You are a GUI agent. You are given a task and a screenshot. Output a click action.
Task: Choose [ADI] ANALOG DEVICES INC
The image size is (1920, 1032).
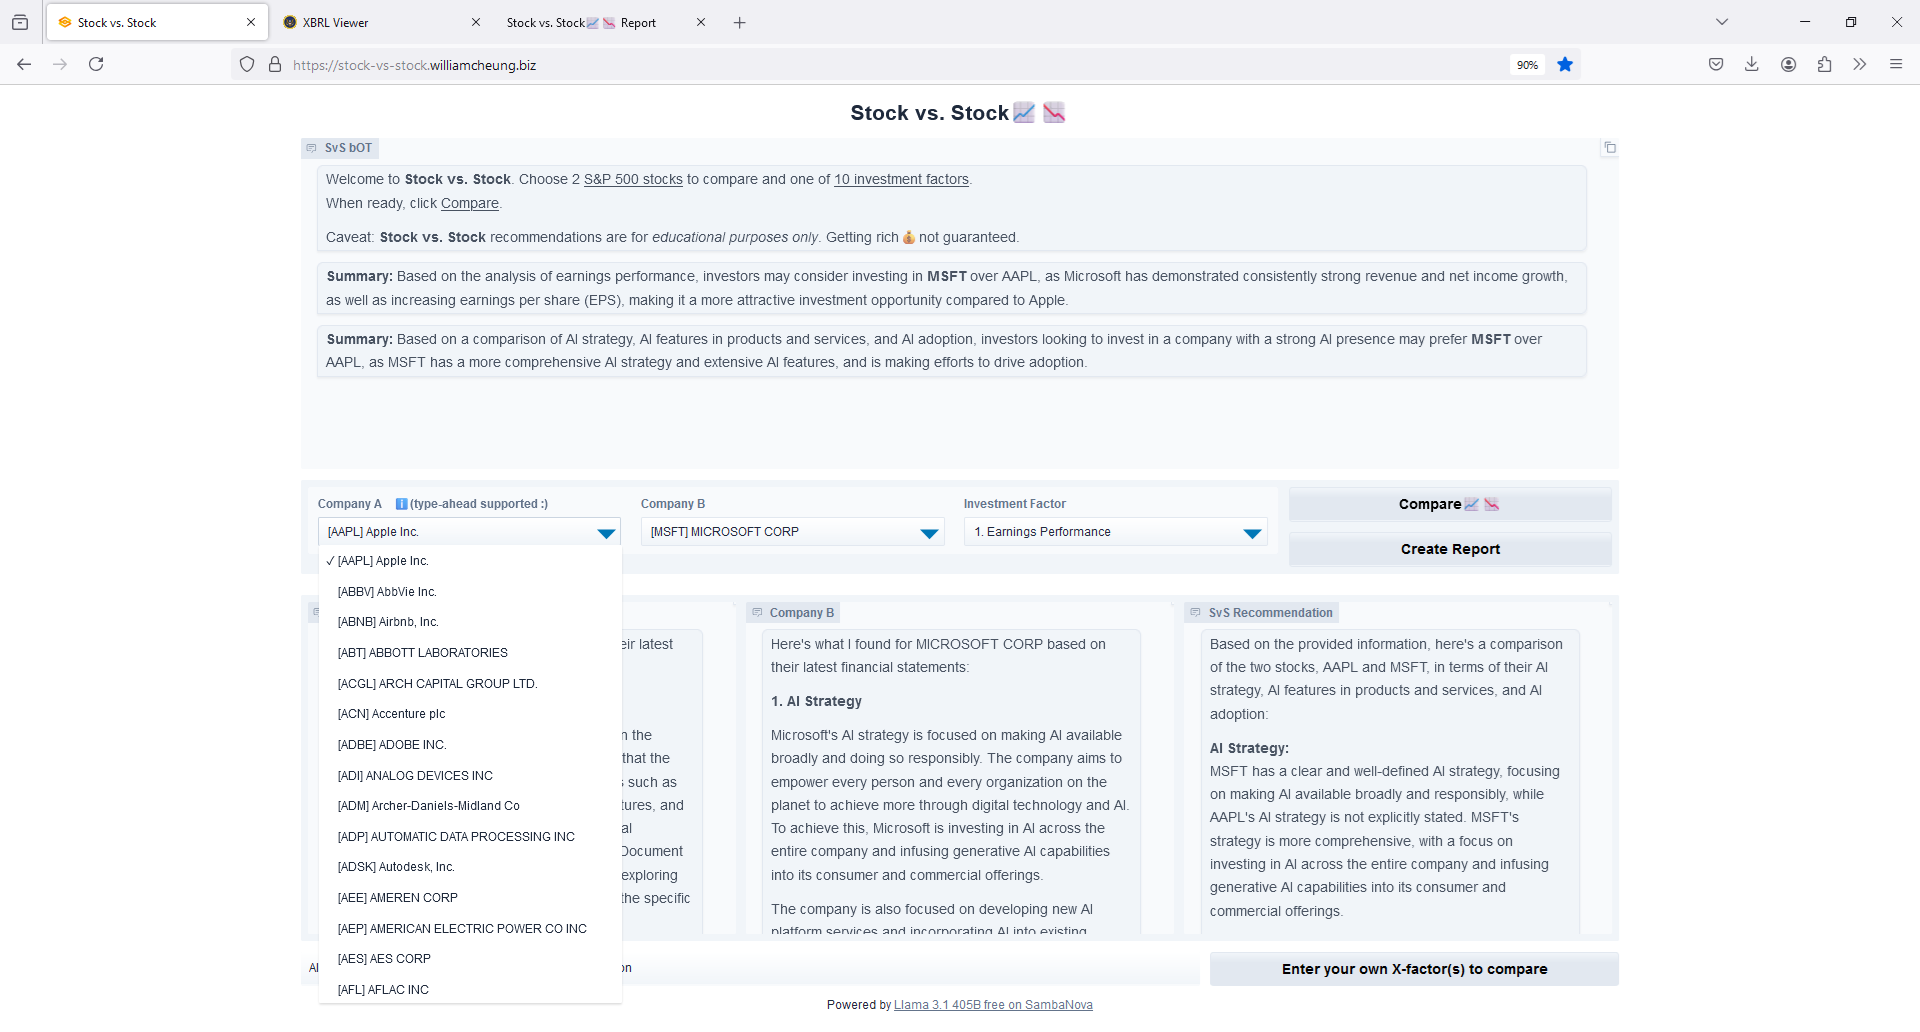[x=470, y=776]
